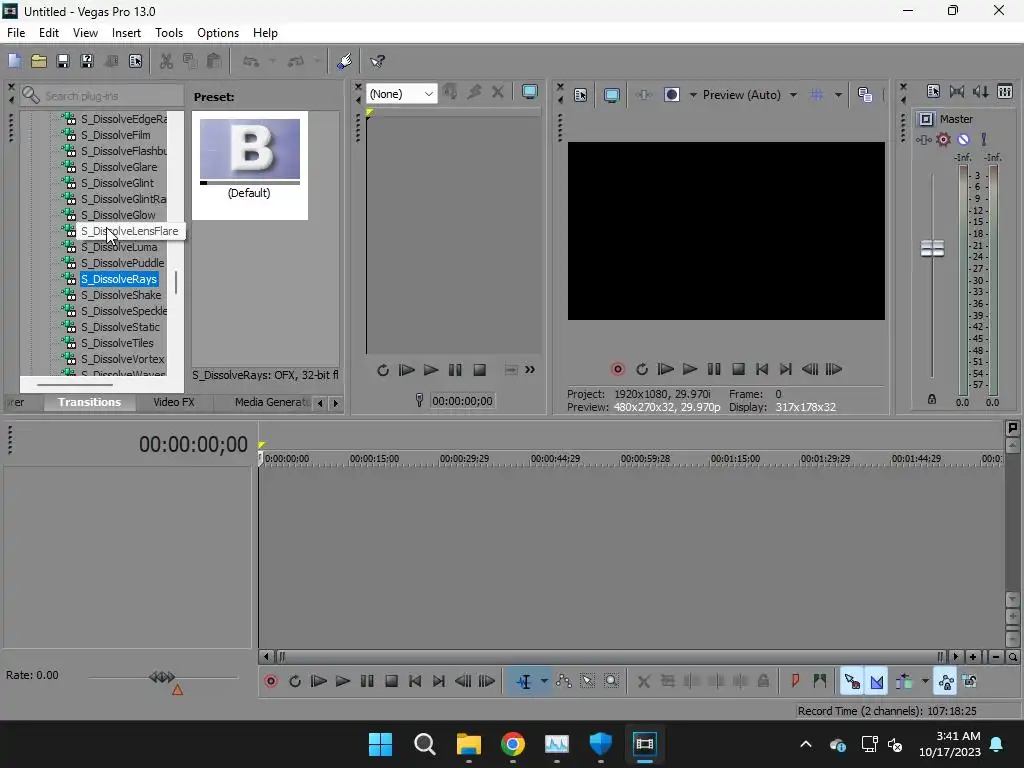Click the Overlays grid icon in preview
The width and height of the screenshot is (1024, 768).
(x=816, y=95)
